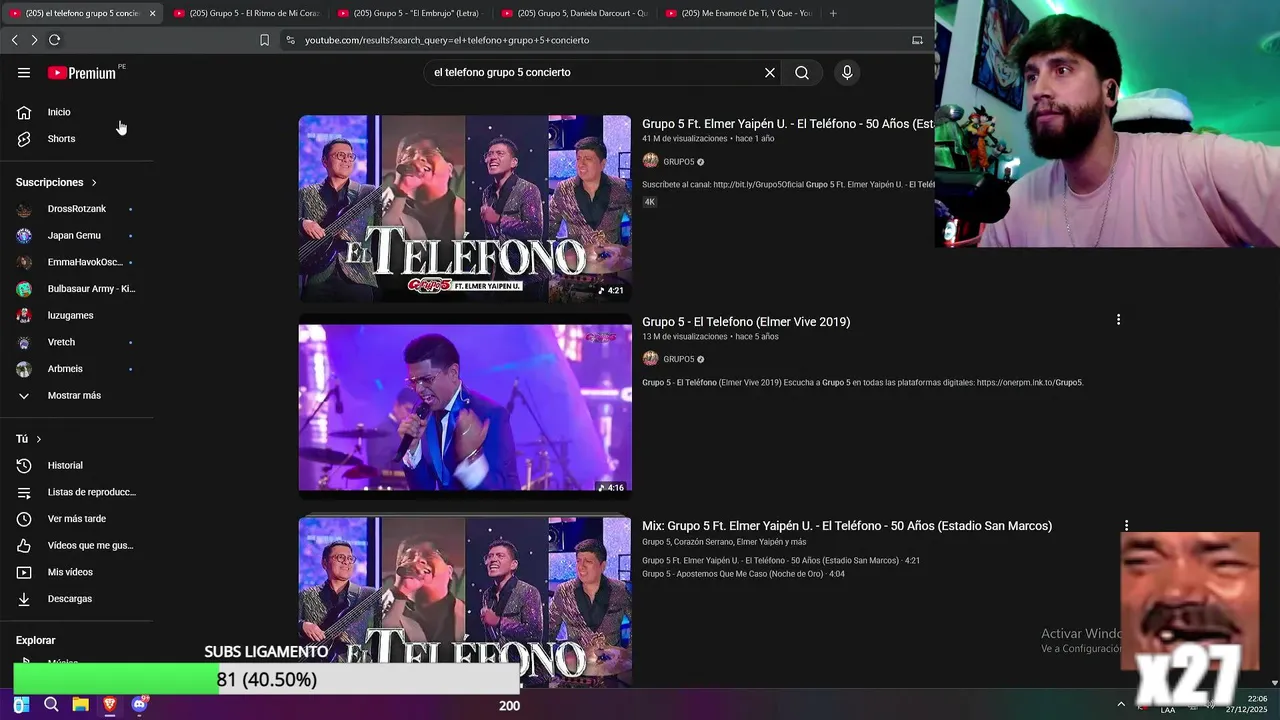Open the Mix: Grupo 5 Ft. Elmer Yaipén title
The height and width of the screenshot is (720, 1280).
[847, 526]
